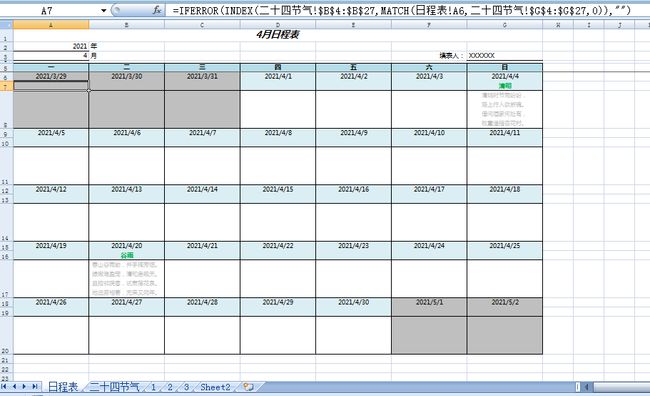650x396 pixels.
Task: Click the select-all corner of the grid
Action: 6,25
